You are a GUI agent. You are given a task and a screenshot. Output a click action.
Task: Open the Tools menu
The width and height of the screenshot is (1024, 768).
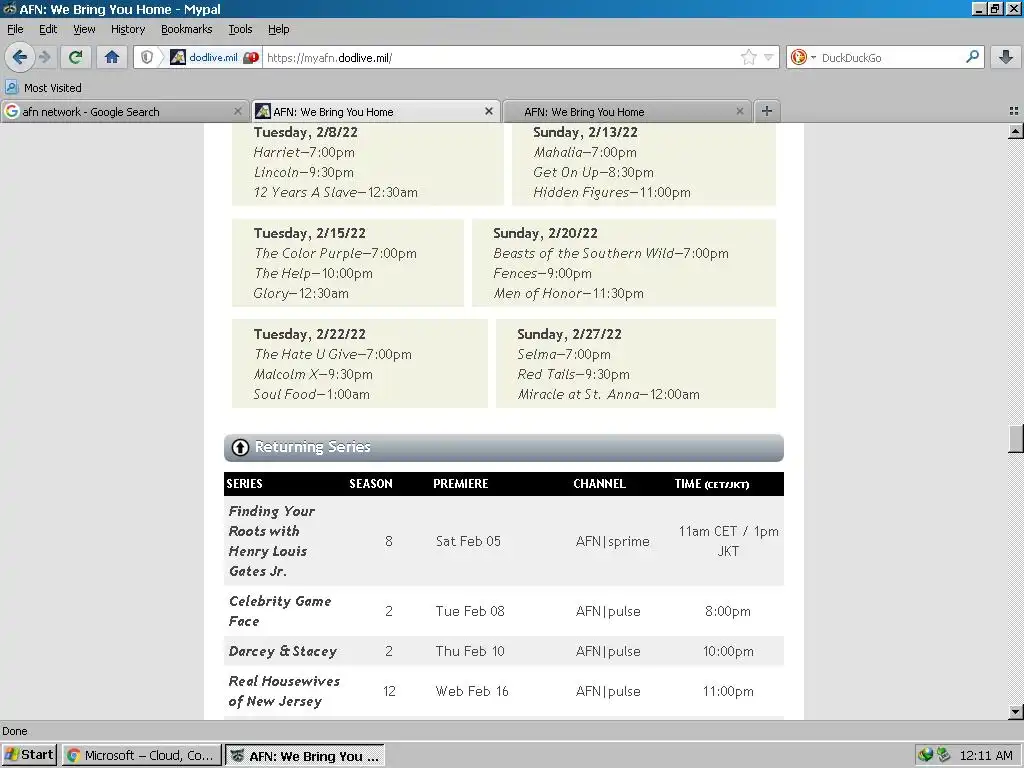click(x=240, y=29)
